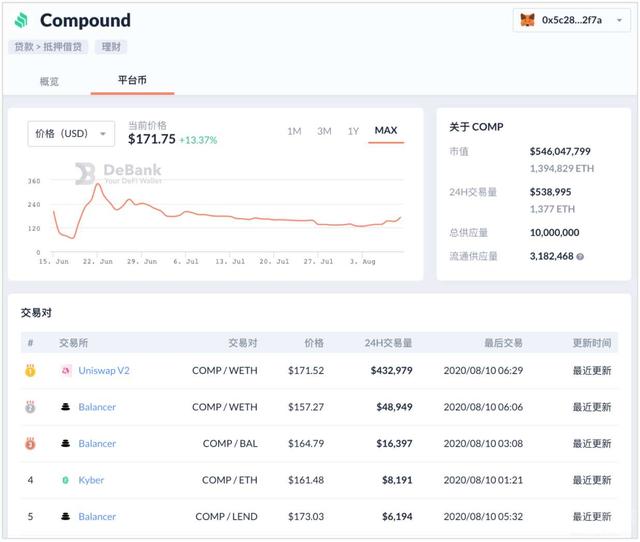
Task: Click the 2020/08/10 06:29 last trade time
Action: pyautogui.click(x=483, y=371)
